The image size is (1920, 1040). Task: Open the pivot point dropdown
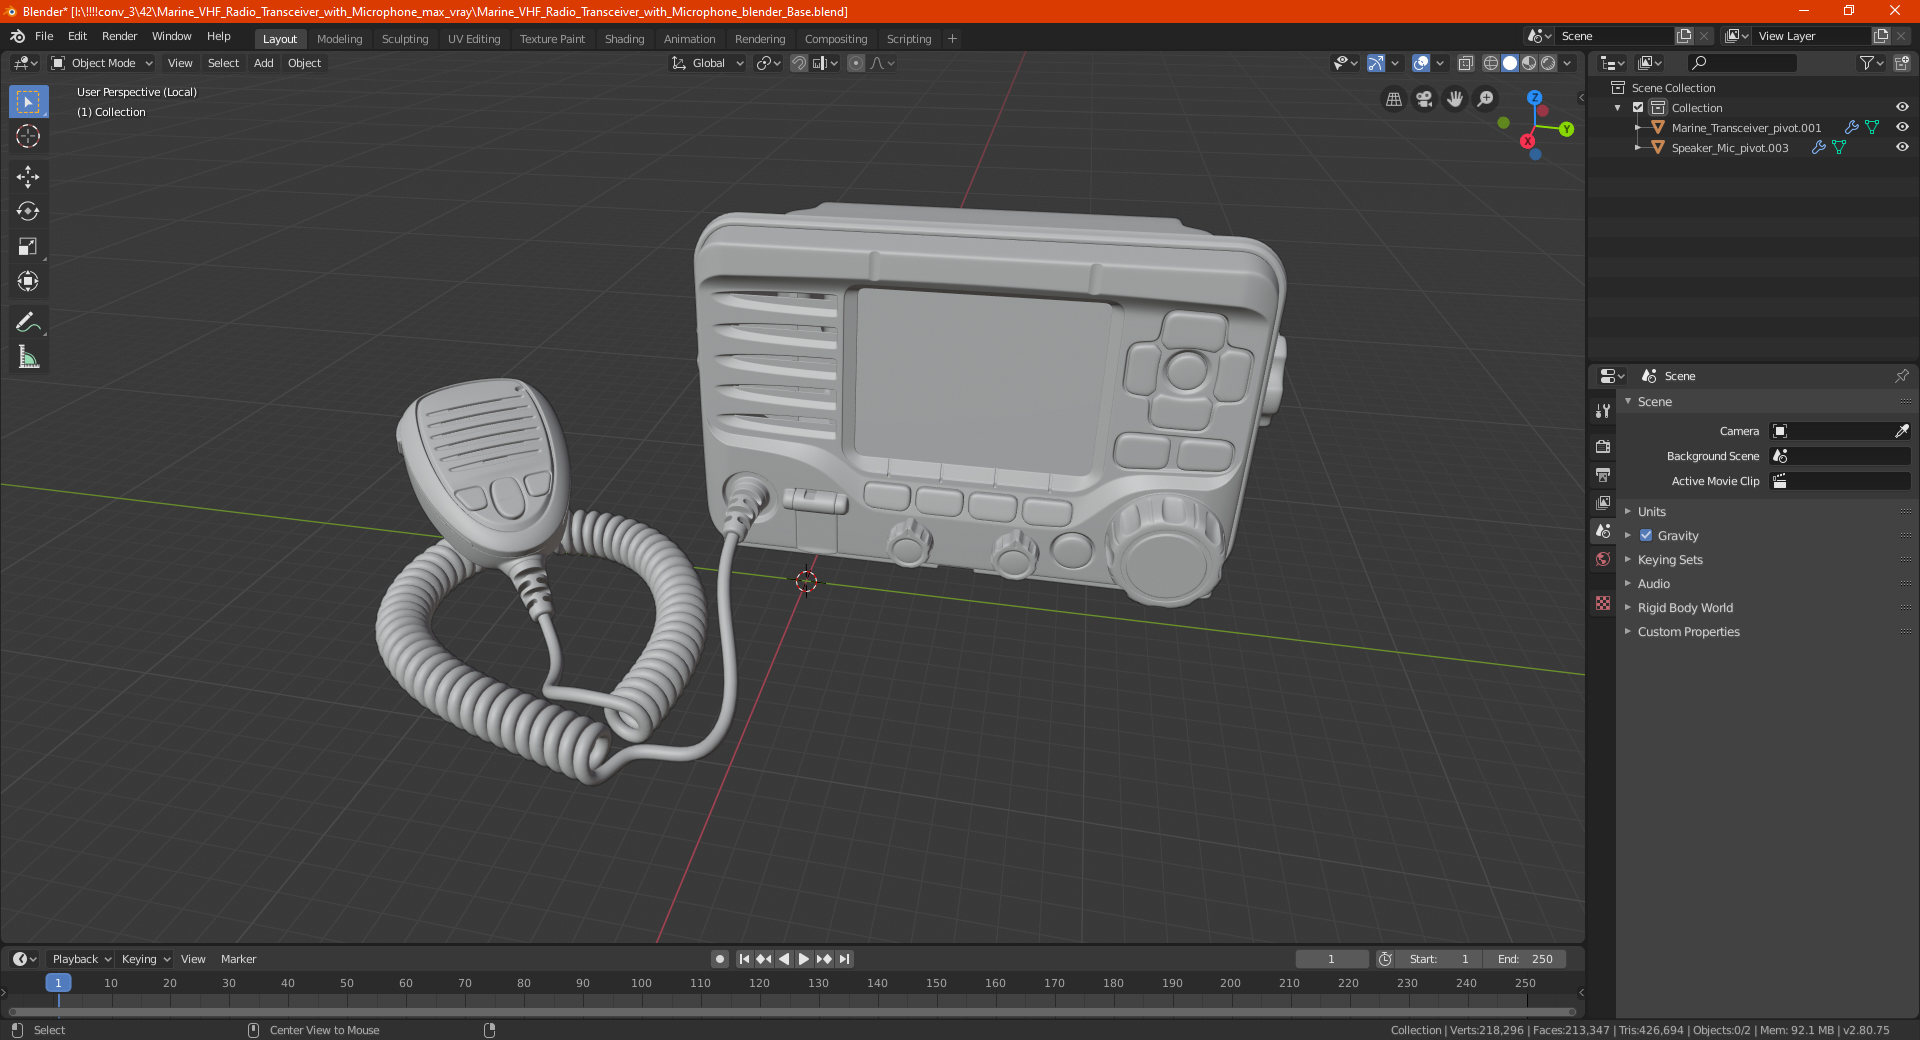768,63
